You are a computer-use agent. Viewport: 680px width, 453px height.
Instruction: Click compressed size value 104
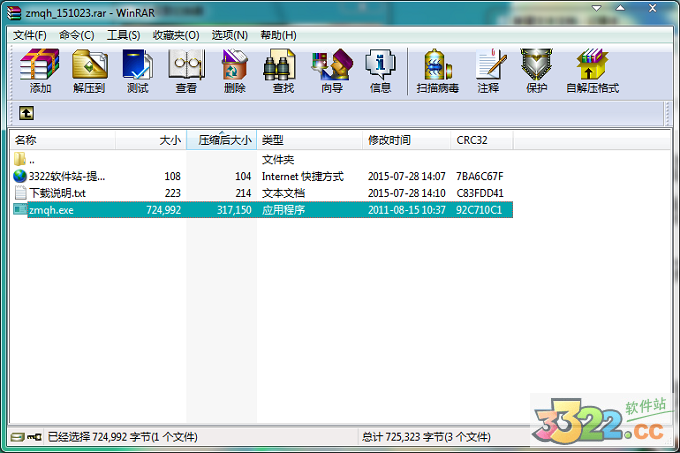243,176
